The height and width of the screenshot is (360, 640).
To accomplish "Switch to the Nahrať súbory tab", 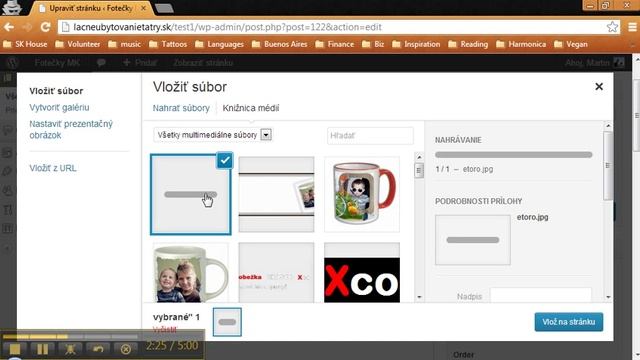I will click(181, 108).
